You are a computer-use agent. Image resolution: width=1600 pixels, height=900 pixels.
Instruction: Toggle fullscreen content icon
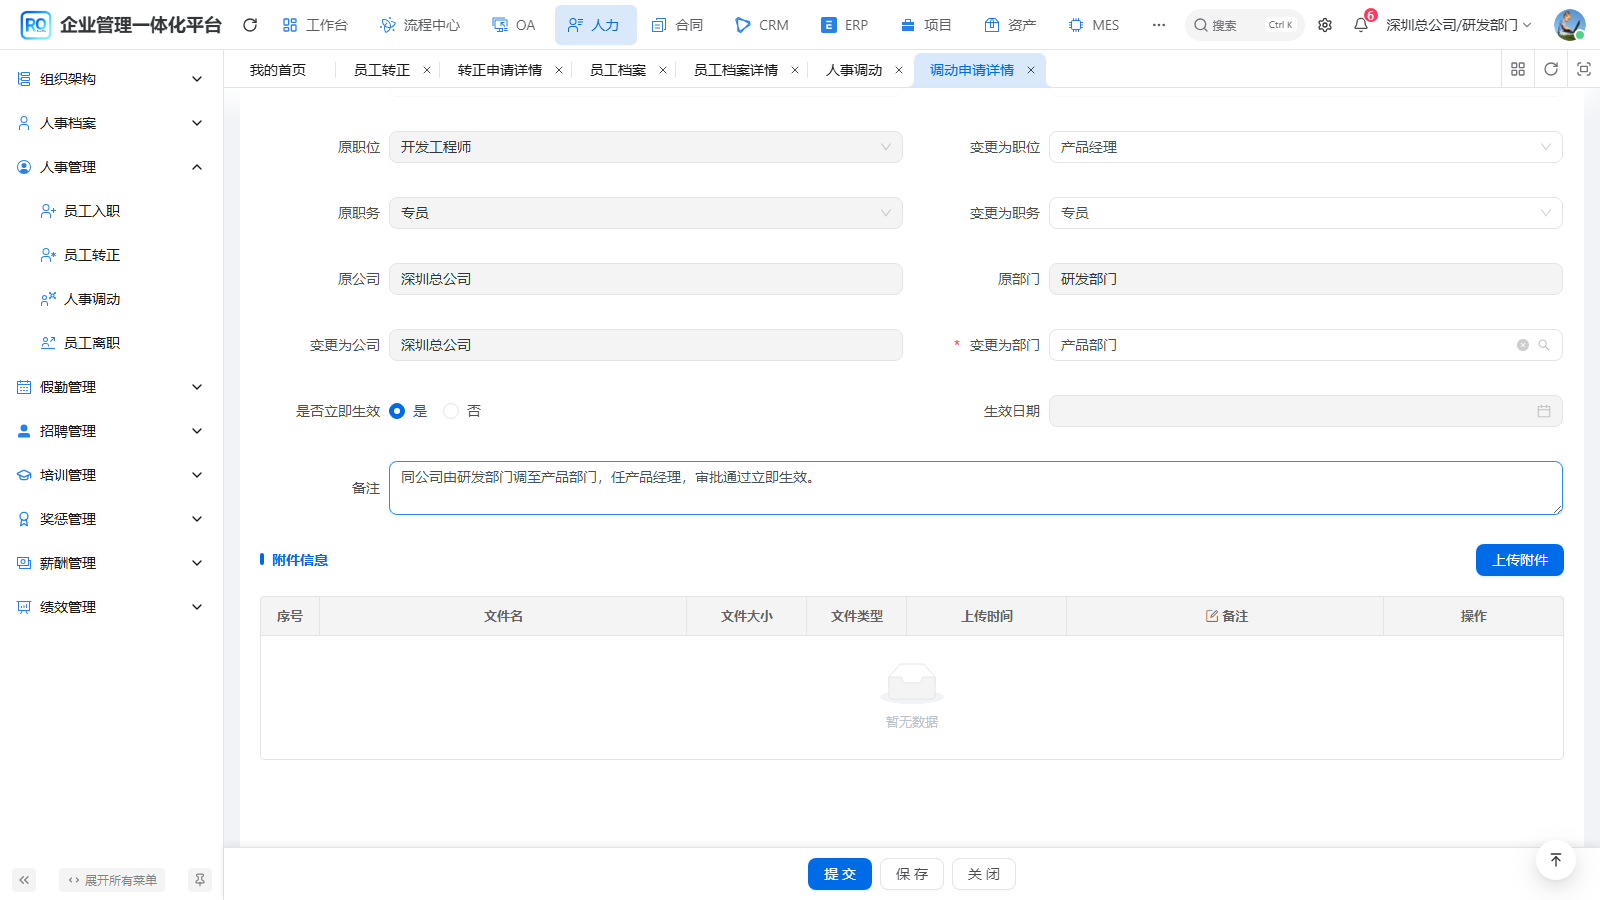[x=1584, y=69]
